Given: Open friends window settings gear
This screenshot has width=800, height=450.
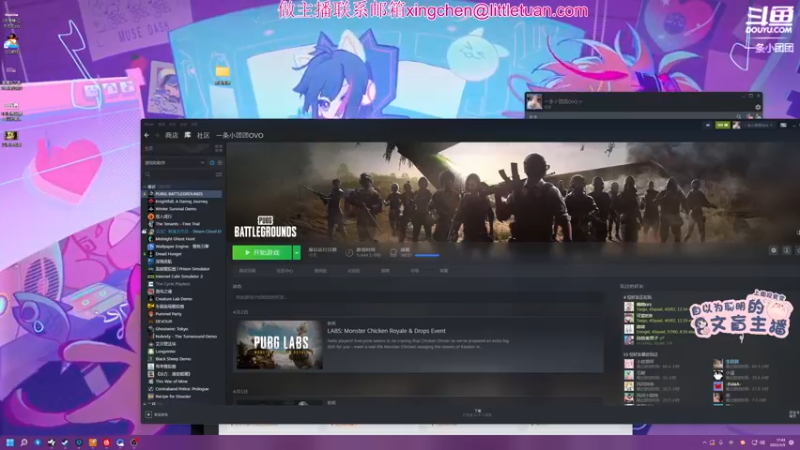Looking at the screenshot, I should [758, 107].
